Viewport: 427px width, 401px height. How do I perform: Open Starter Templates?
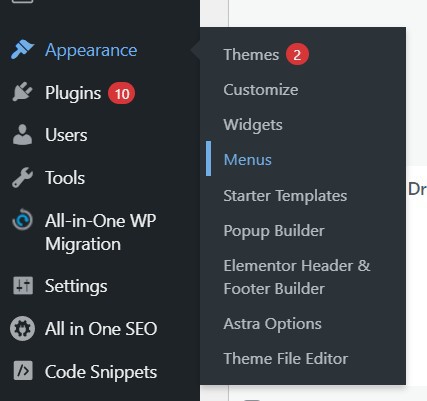coord(285,196)
